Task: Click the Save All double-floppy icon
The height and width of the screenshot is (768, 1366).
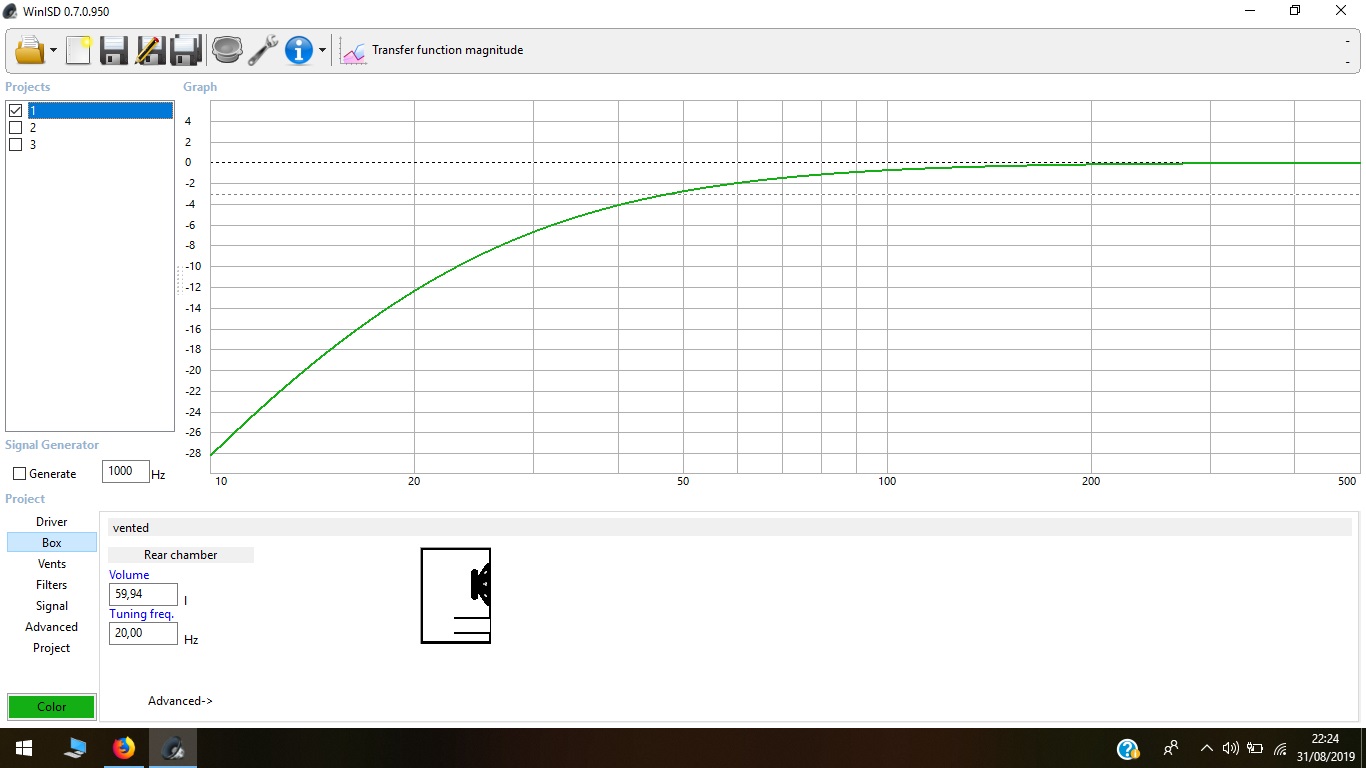Action: (187, 50)
